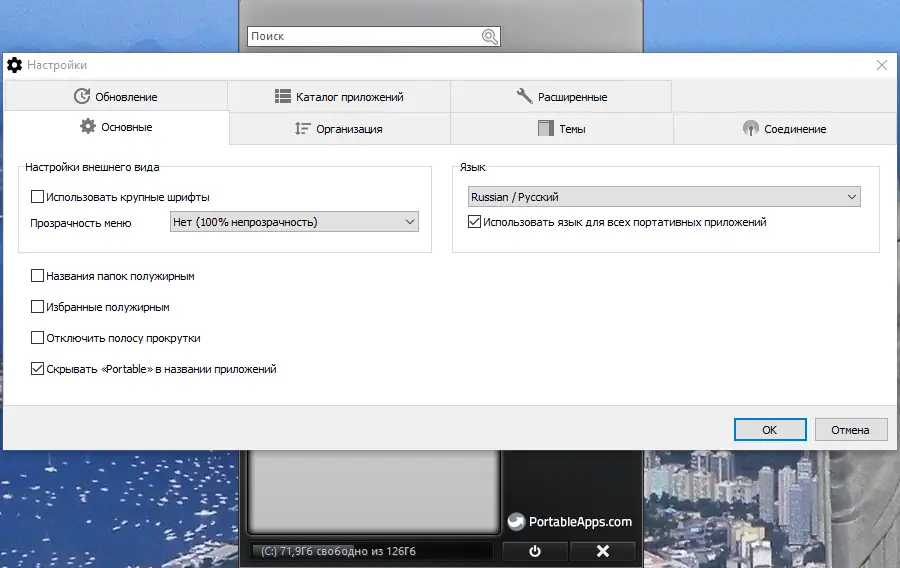The width and height of the screenshot is (900, 568).
Task: Click the X eject icon in PortableApps menu
Action: coord(603,551)
